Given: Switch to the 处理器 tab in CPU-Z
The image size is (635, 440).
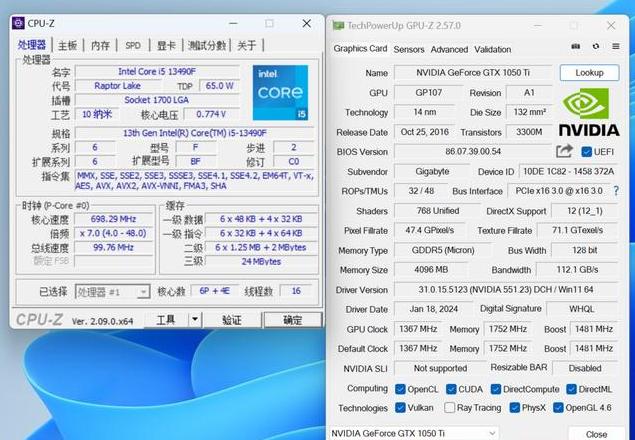Looking at the screenshot, I should coord(32,45).
